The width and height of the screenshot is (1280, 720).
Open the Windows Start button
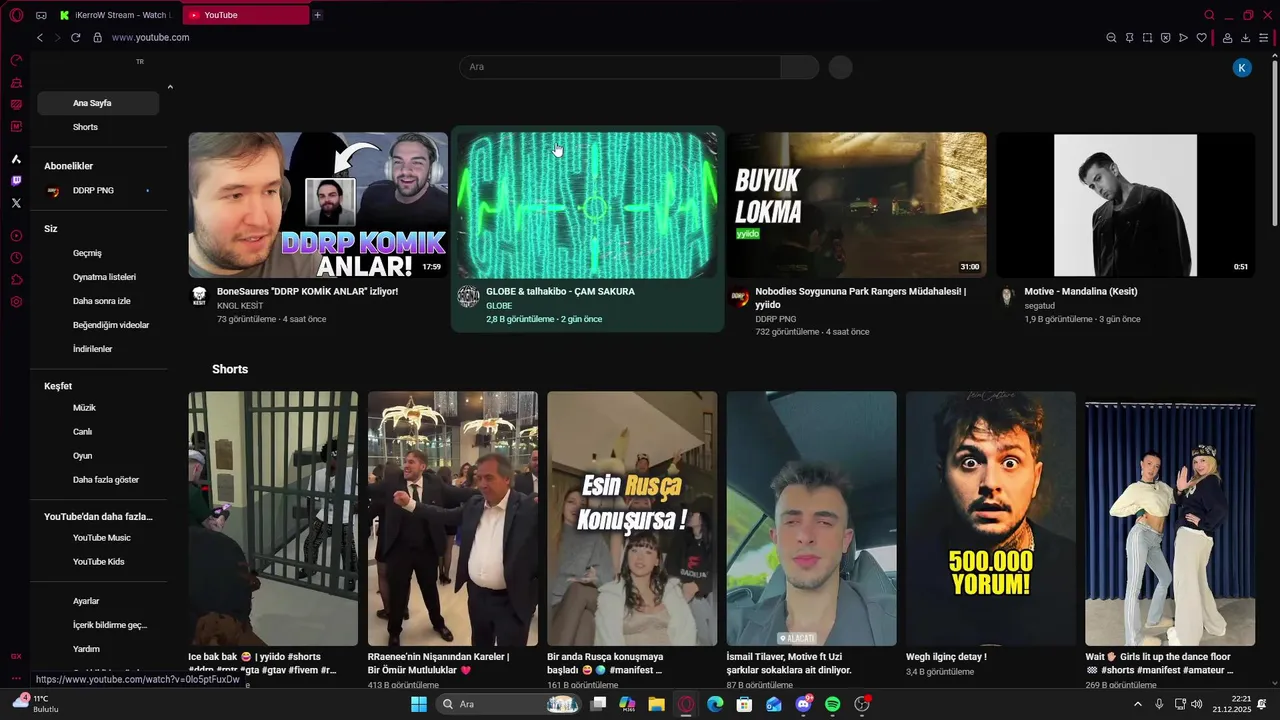click(419, 704)
